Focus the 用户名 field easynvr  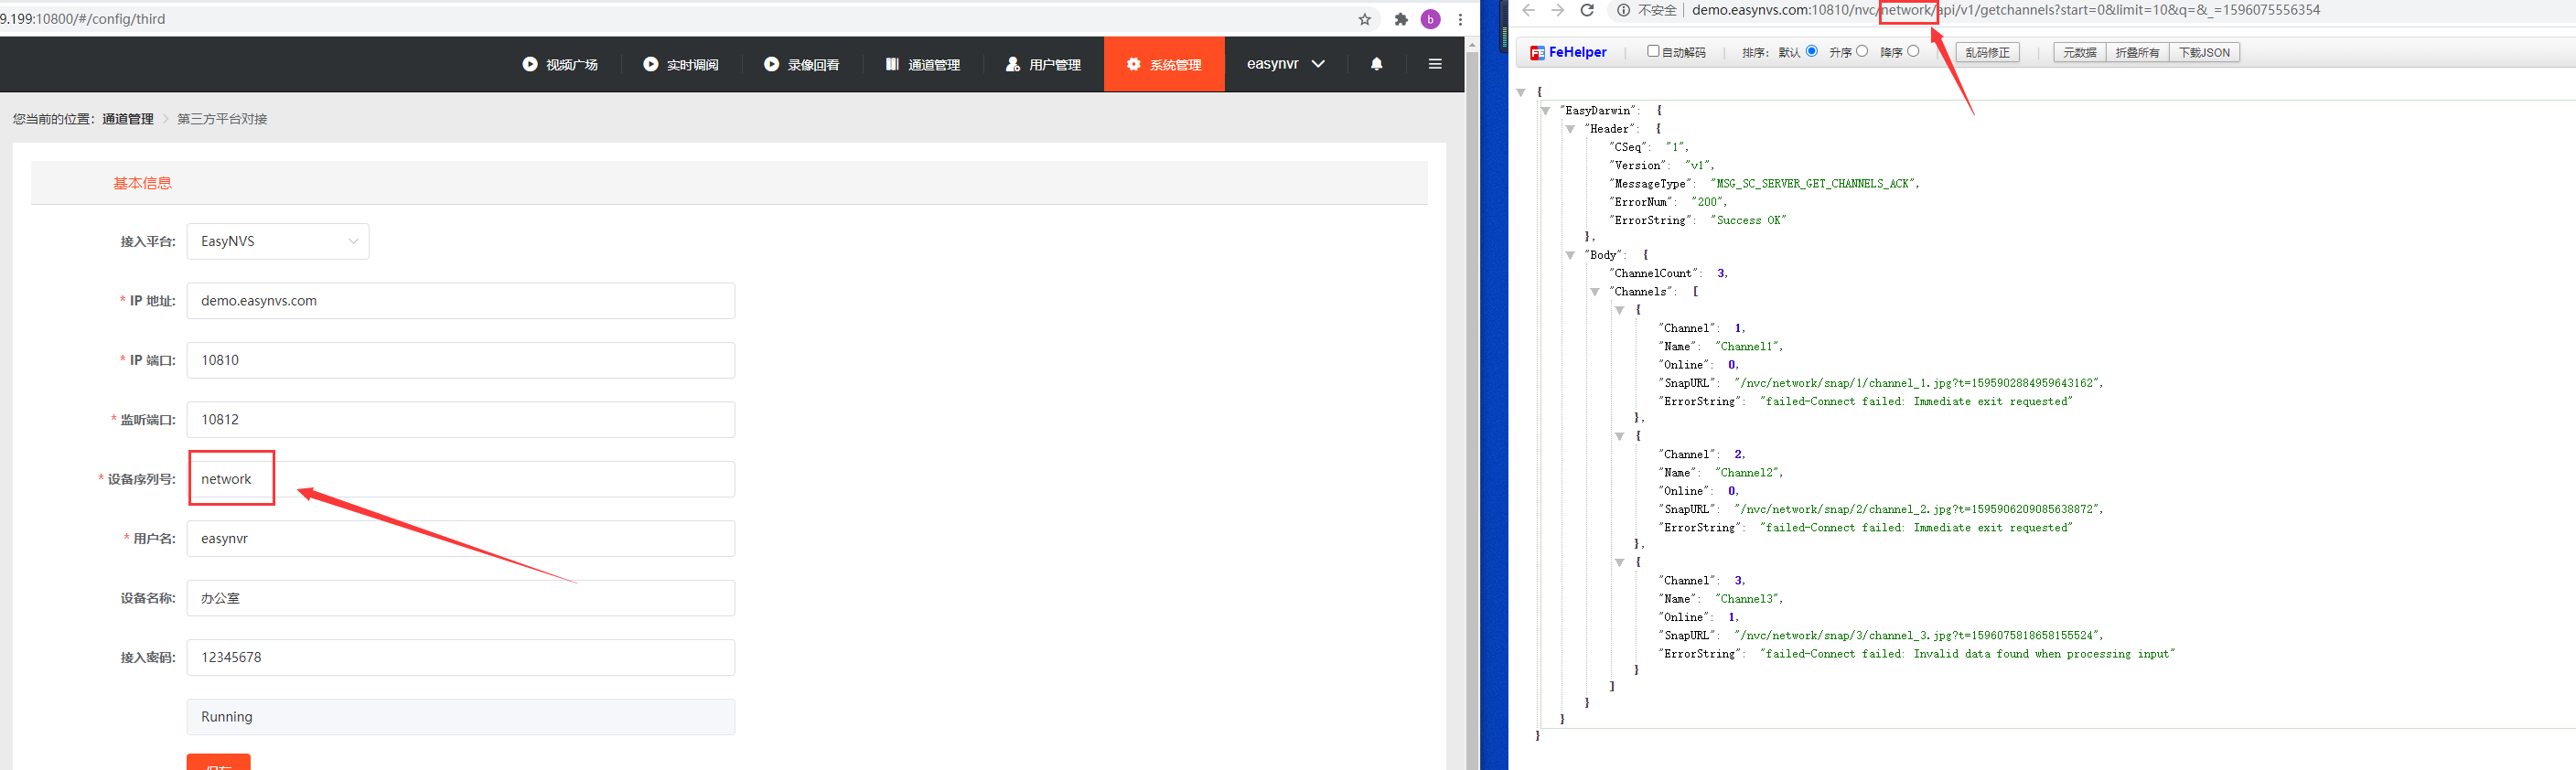point(461,539)
